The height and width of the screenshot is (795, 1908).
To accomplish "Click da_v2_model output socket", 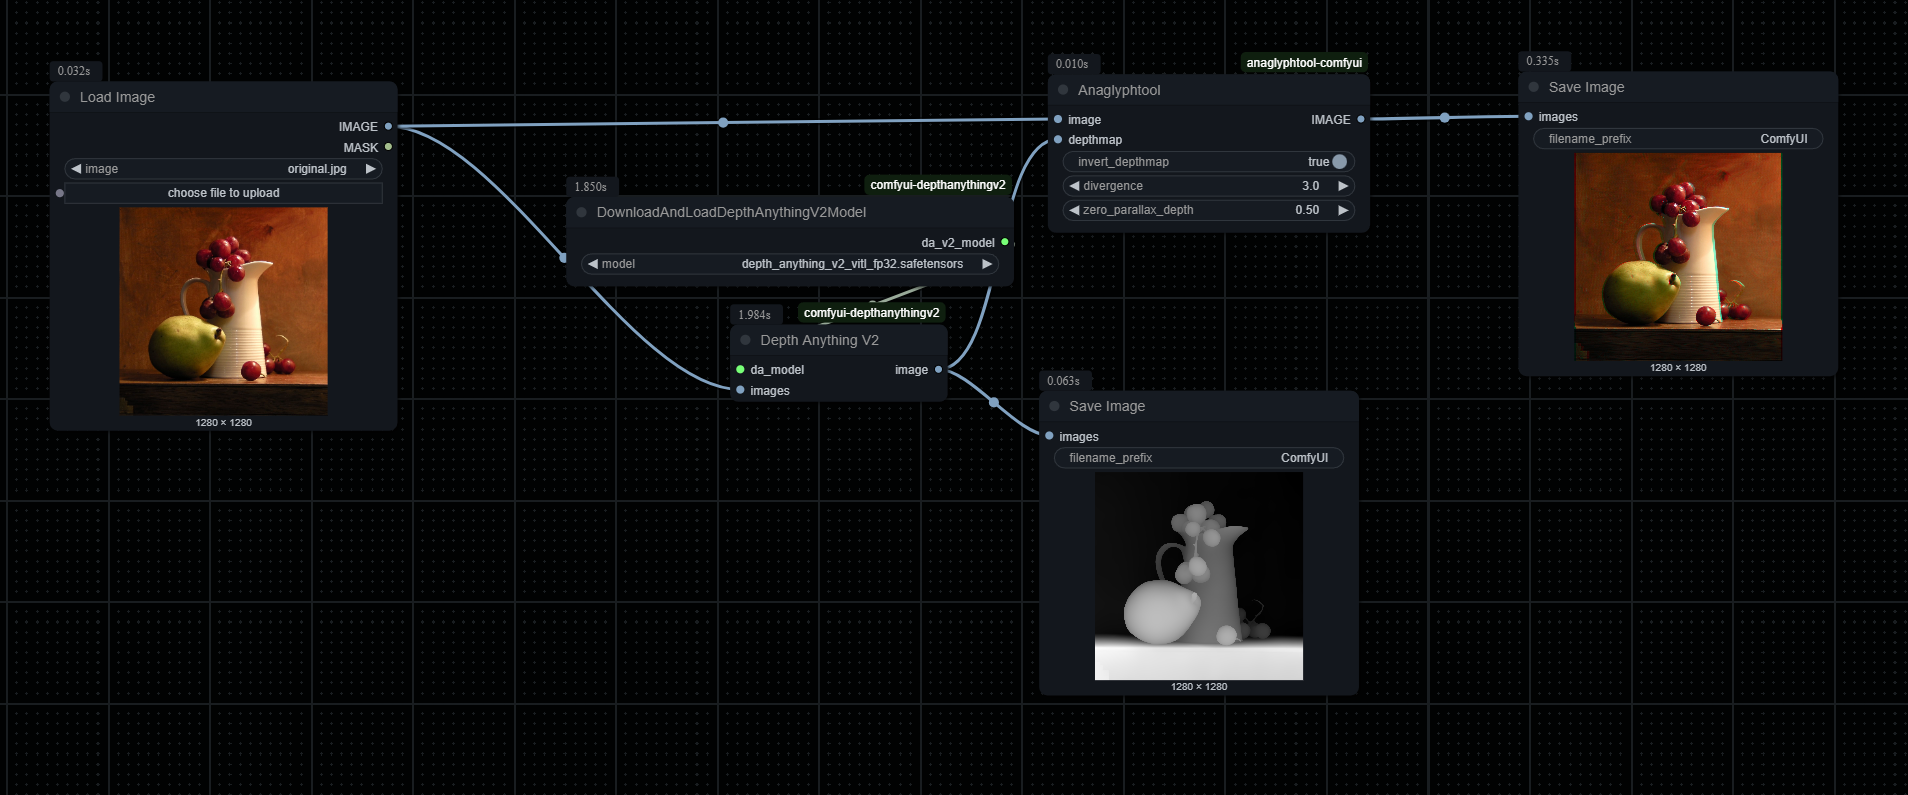I will pos(1005,242).
